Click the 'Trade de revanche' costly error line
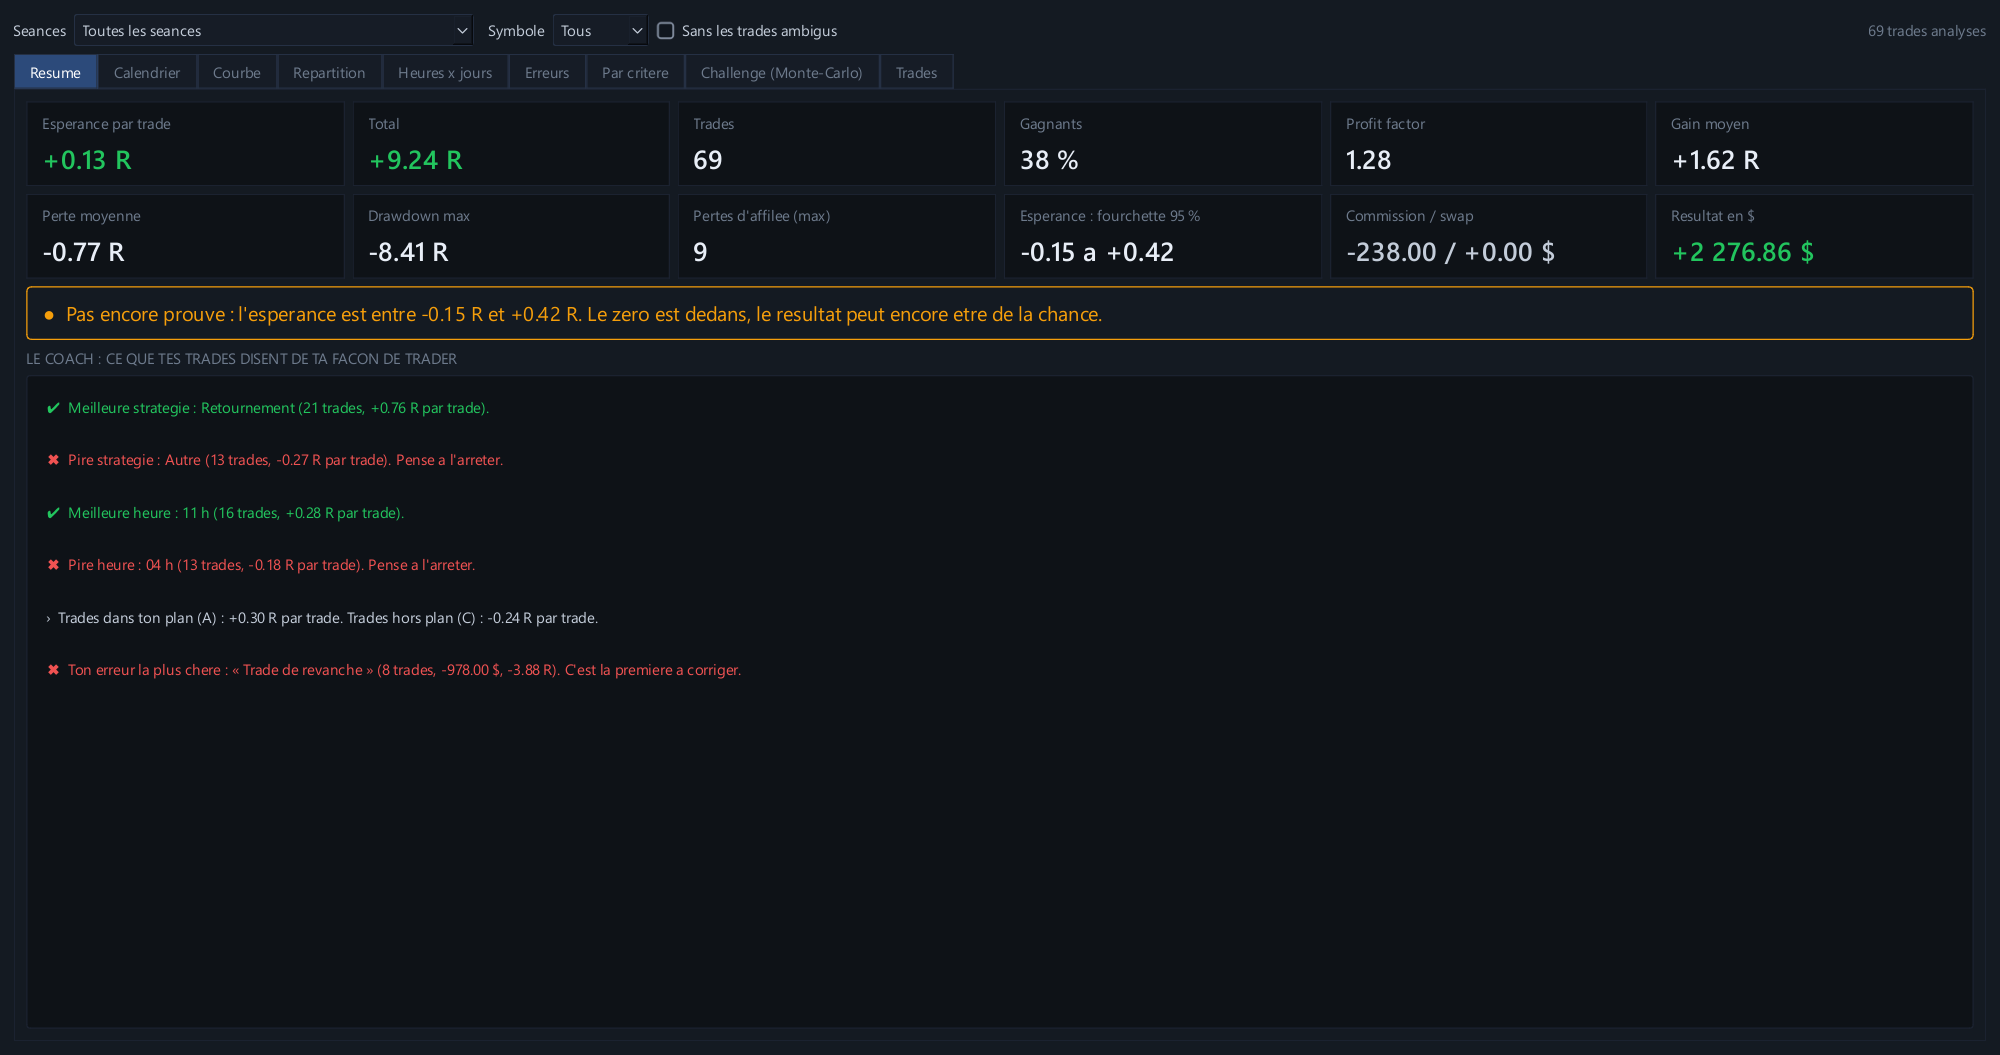 point(404,670)
